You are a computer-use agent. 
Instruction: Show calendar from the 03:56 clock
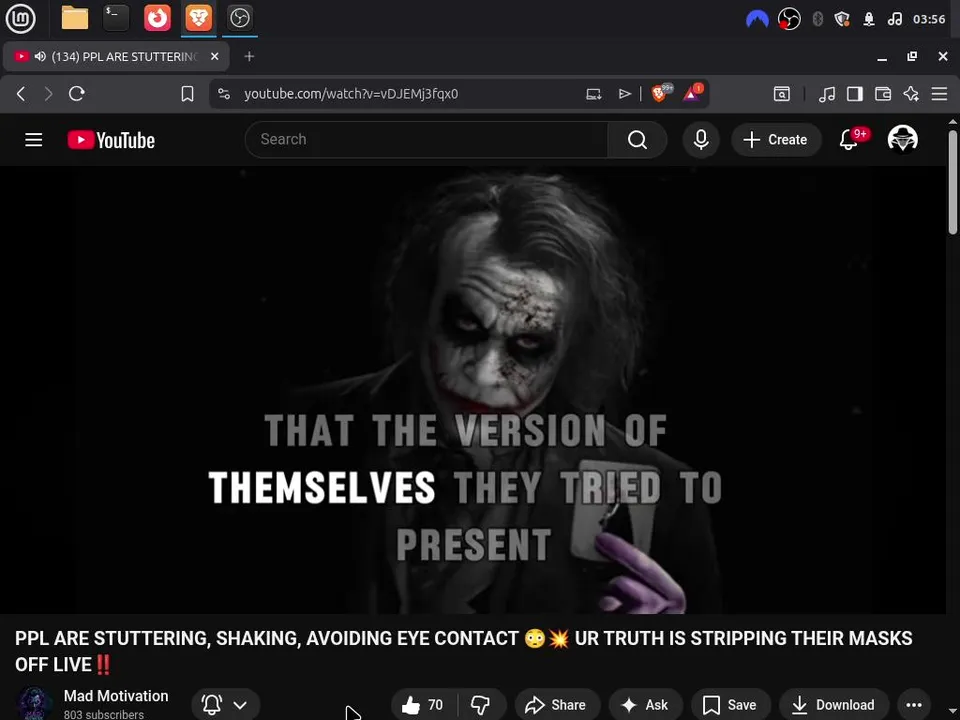929,20
